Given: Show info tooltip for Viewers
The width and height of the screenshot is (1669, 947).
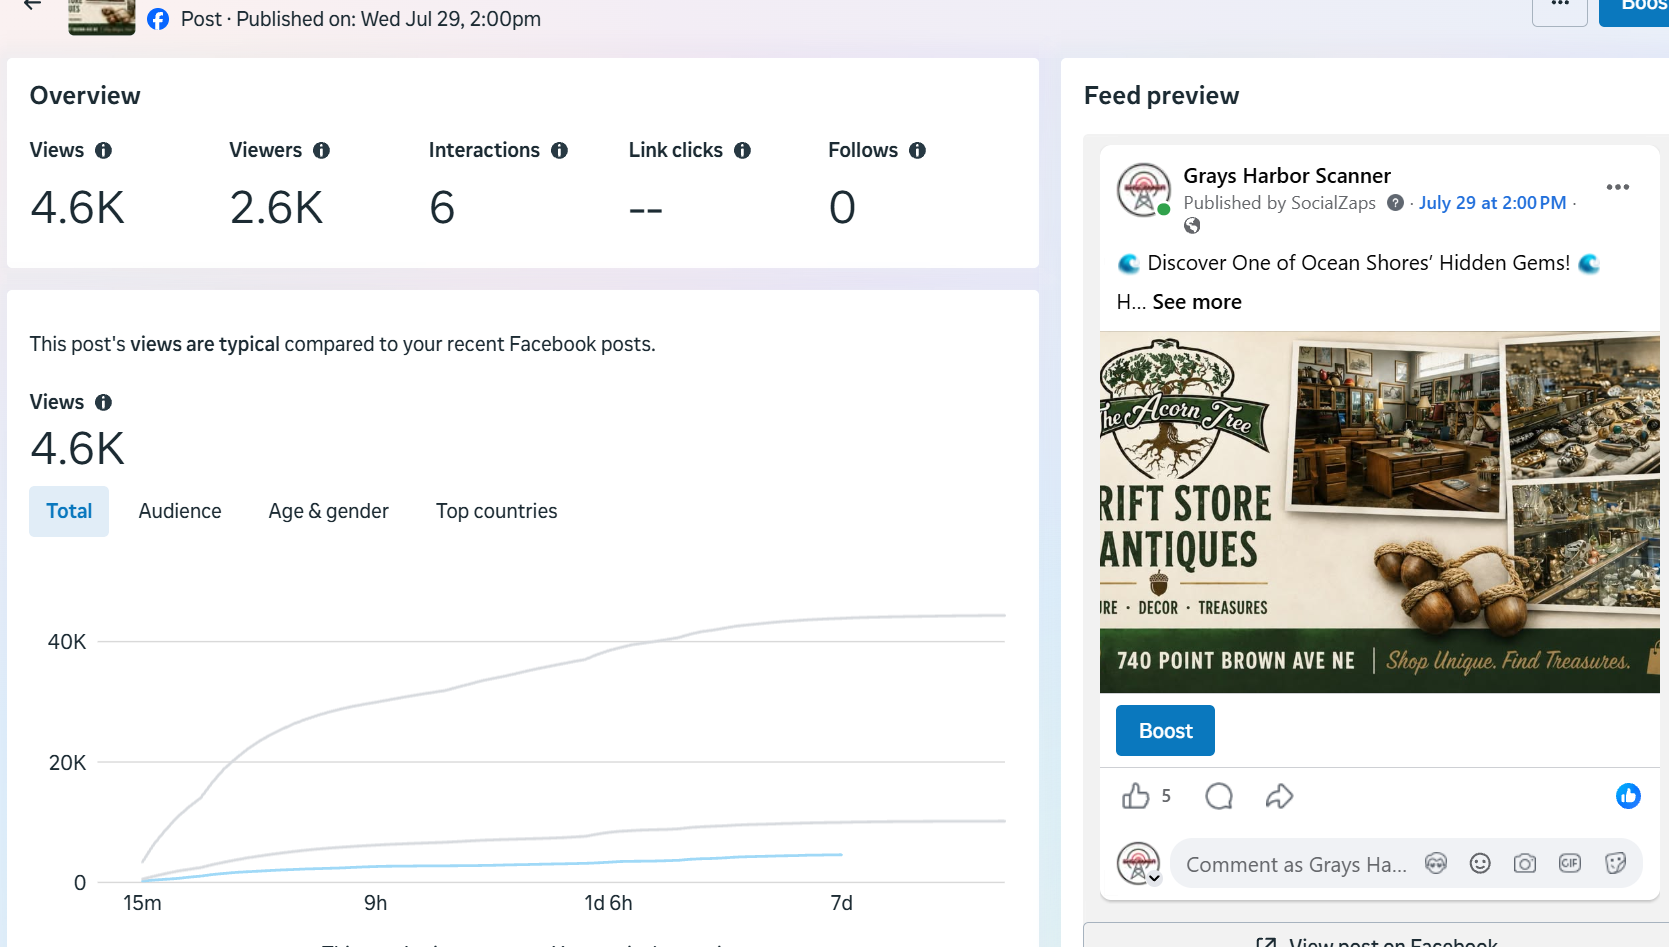Looking at the screenshot, I should (321, 150).
